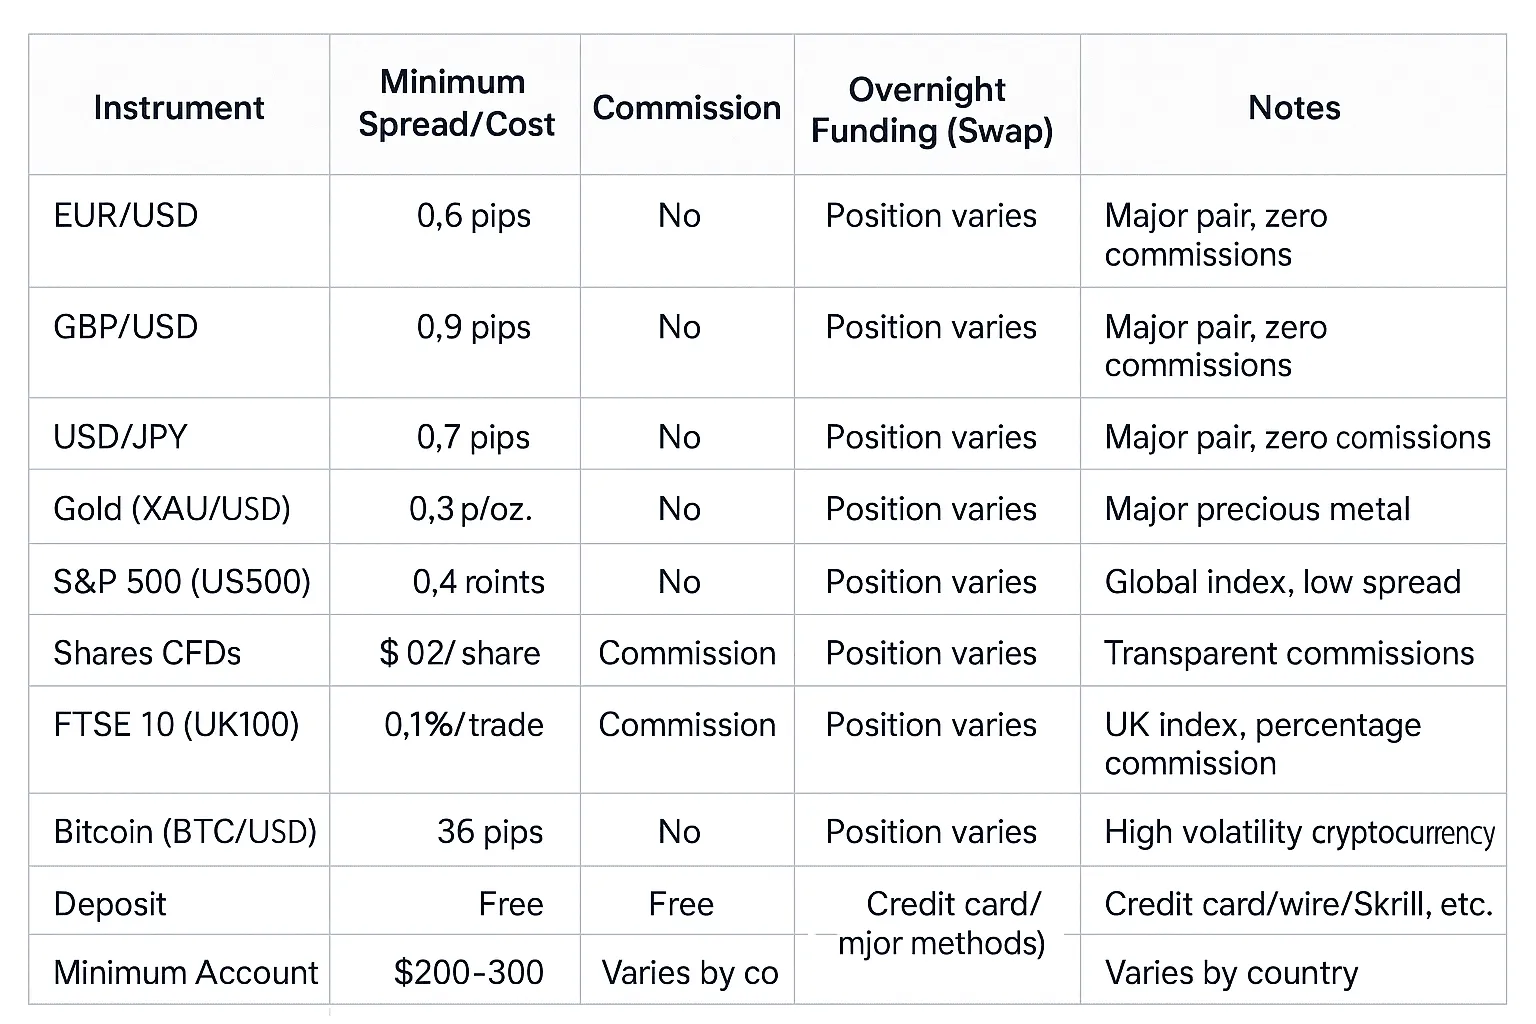Click the Minimum Account row label

click(186, 972)
